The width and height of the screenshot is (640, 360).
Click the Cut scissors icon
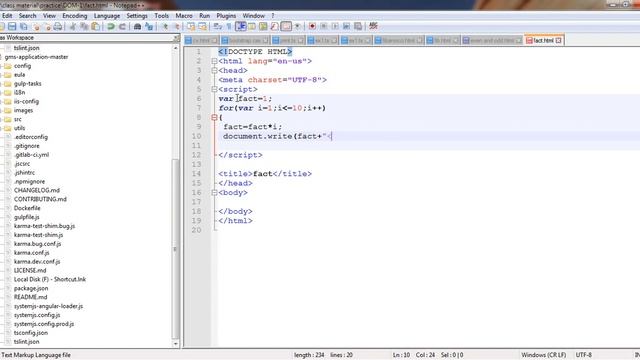coord(73,27)
